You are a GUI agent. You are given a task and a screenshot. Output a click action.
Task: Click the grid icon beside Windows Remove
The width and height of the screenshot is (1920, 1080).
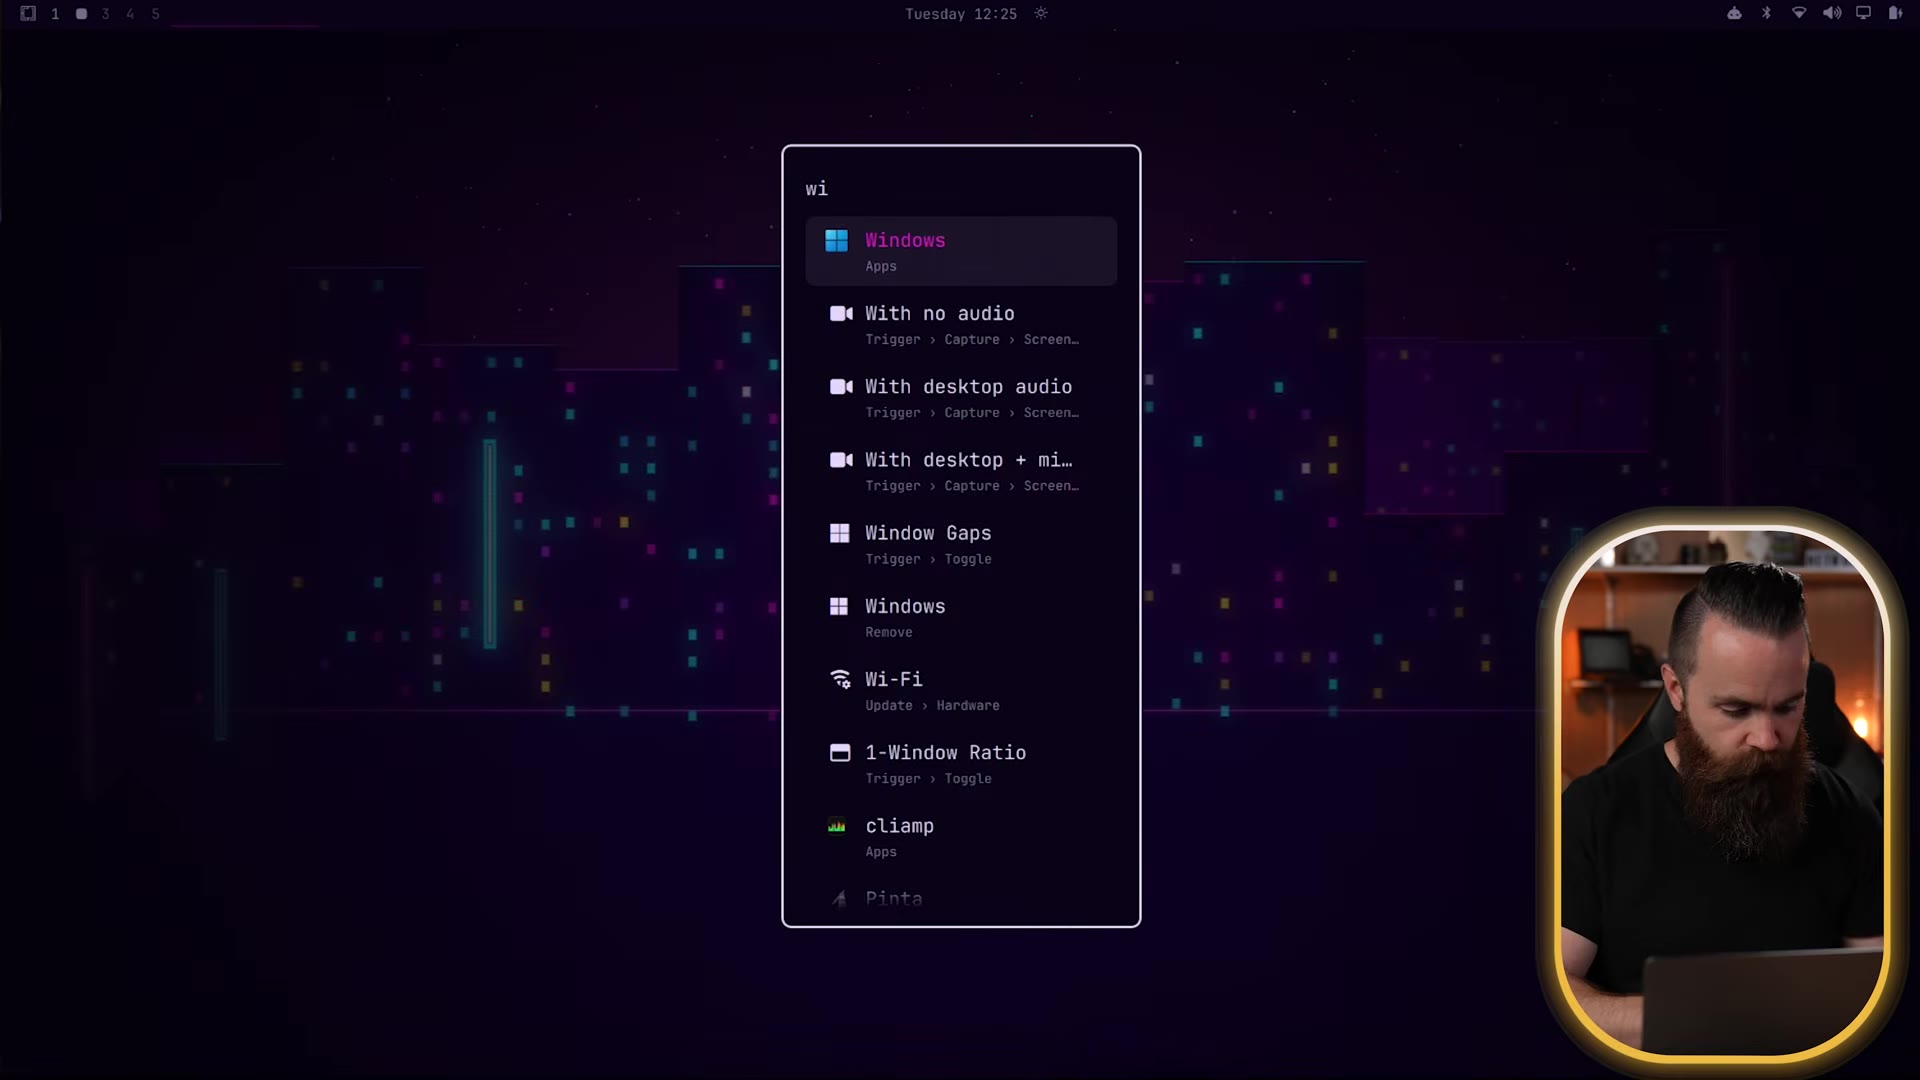(x=840, y=606)
